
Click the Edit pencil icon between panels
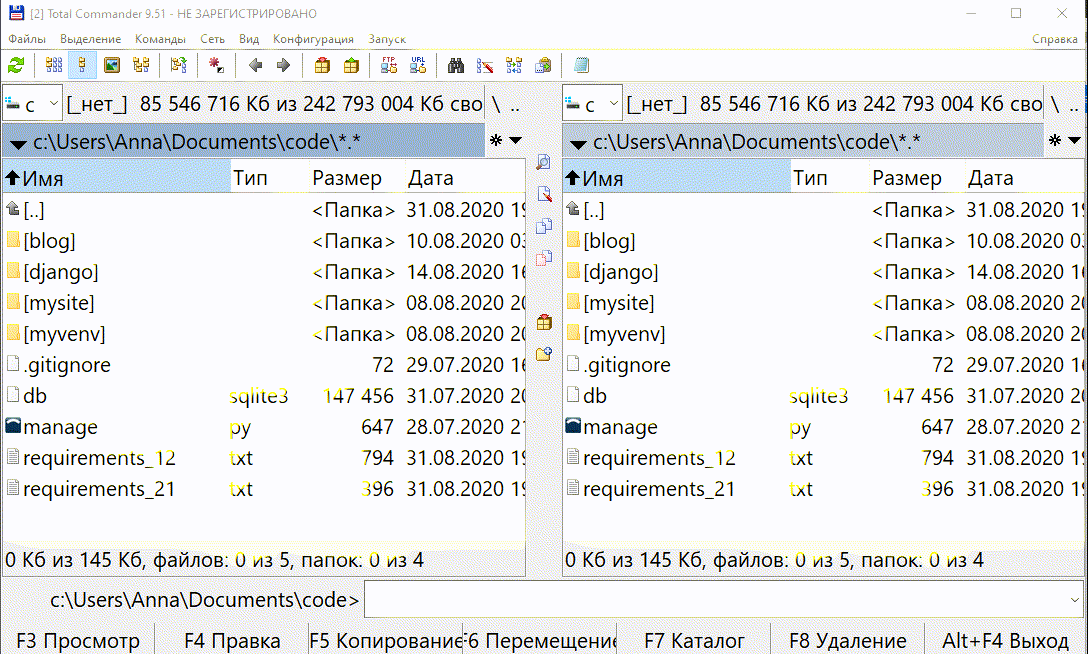coord(544,194)
